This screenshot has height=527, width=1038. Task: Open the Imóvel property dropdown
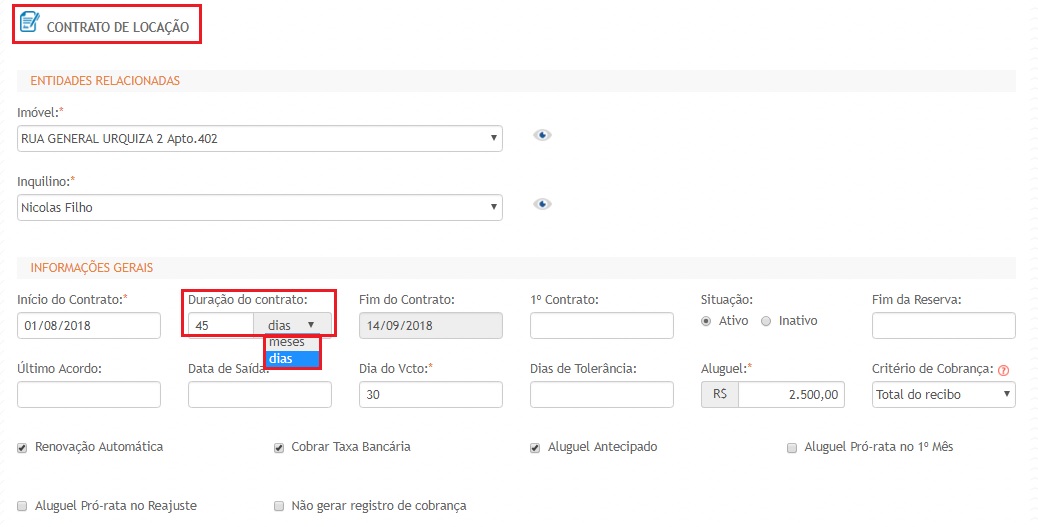pyautogui.click(x=260, y=139)
